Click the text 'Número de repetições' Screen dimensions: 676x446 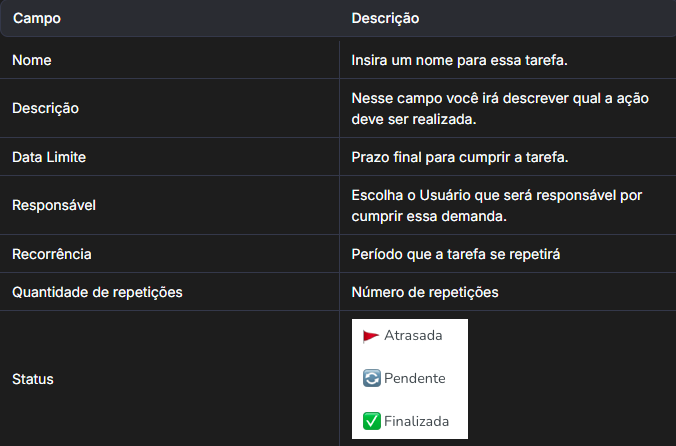(424, 292)
